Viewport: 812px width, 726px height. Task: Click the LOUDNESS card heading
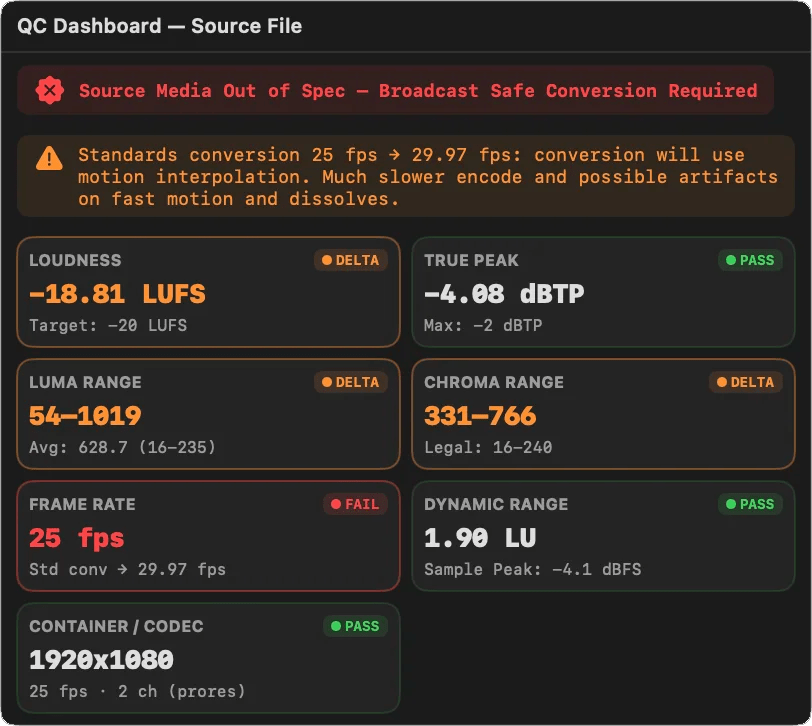(x=75, y=260)
